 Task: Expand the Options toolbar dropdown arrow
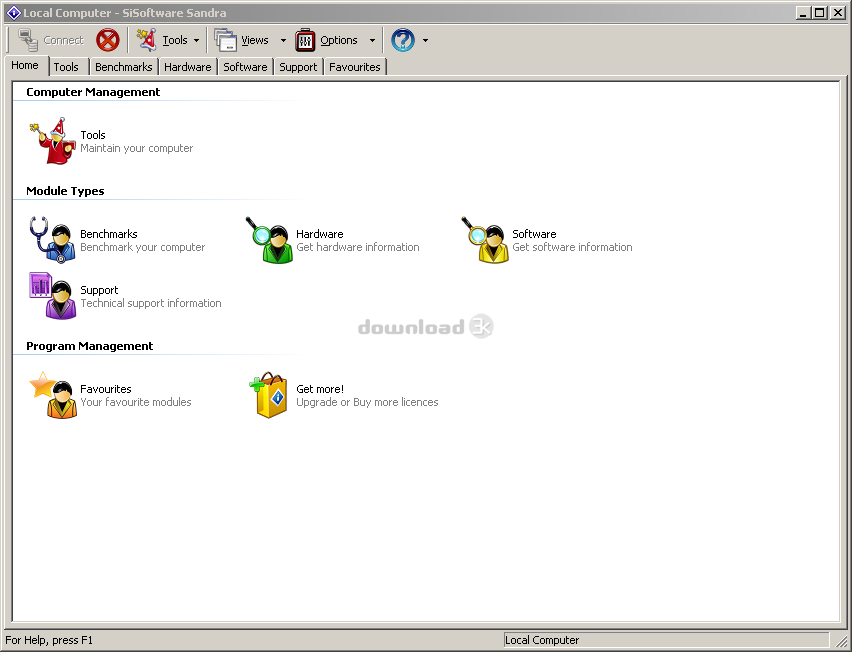[372, 41]
